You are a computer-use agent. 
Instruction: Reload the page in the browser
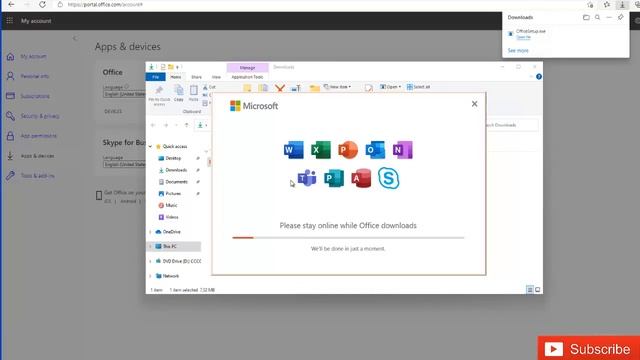[x=42, y=4]
